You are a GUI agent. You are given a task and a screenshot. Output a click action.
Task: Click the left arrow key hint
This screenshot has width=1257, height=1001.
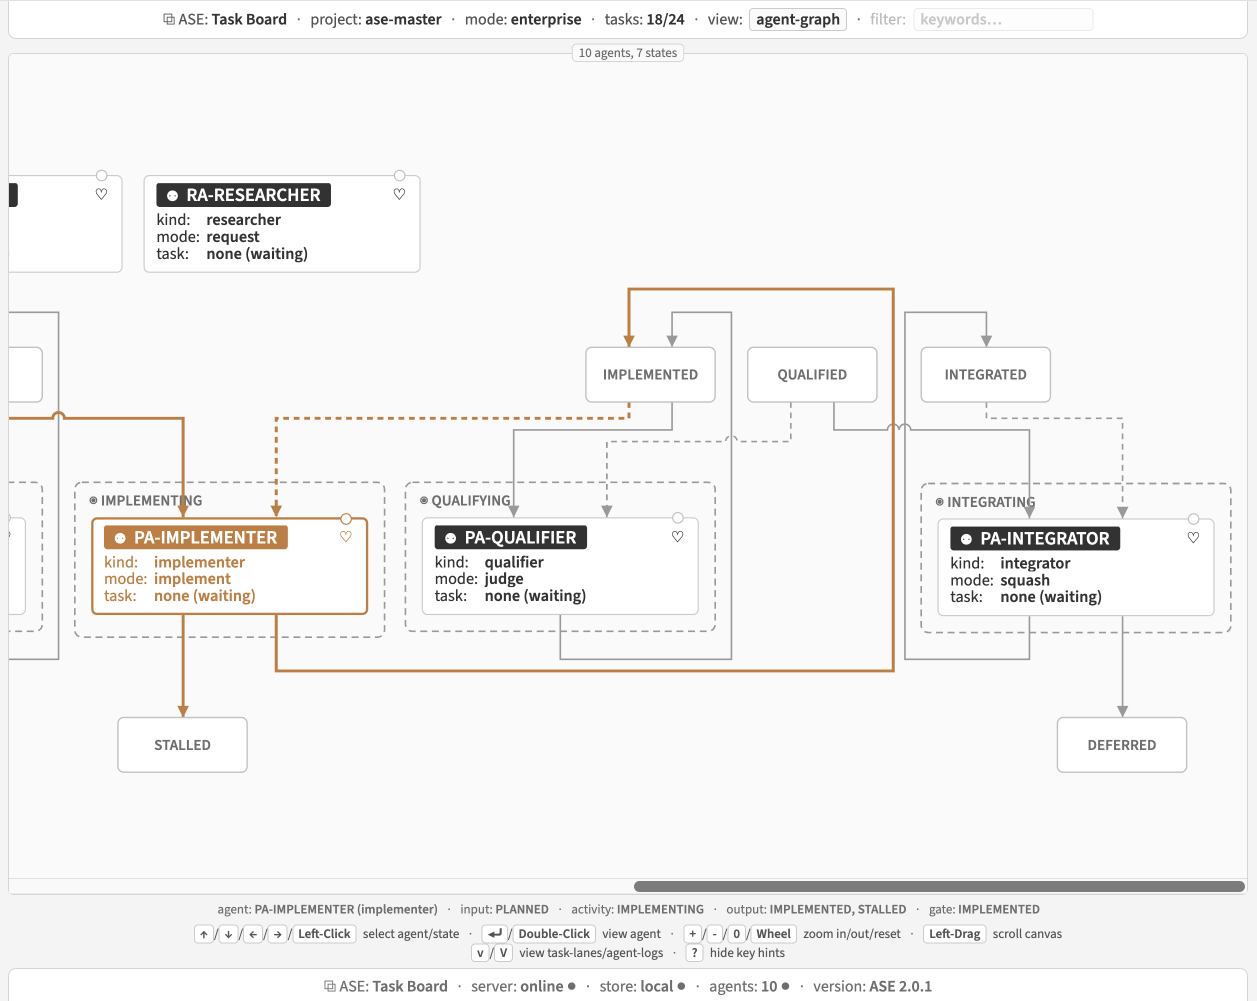coord(253,934)
